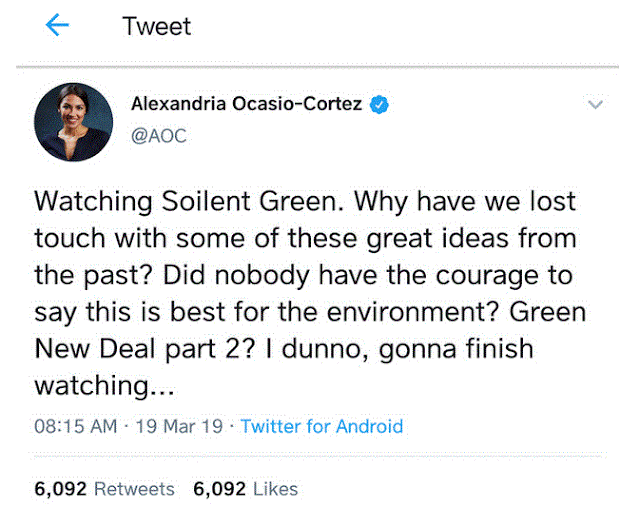Click the blue verified badge
This screenshot has height=507, width=640.
pyautogui.click(x=381, y=104)
